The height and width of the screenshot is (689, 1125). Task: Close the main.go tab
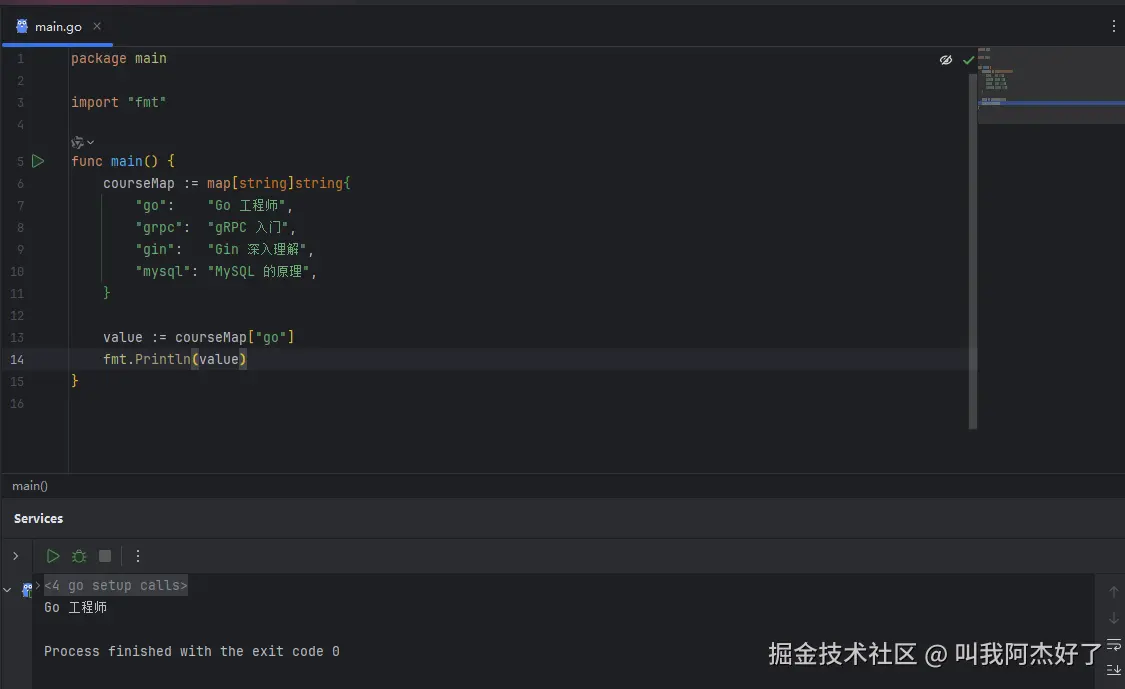click(97, 26)
